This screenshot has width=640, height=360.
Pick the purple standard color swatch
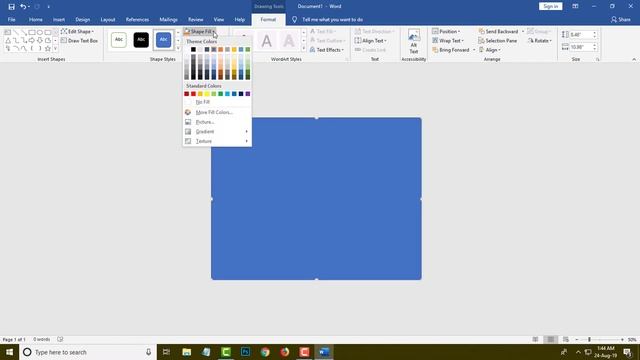tap(248, 94)
